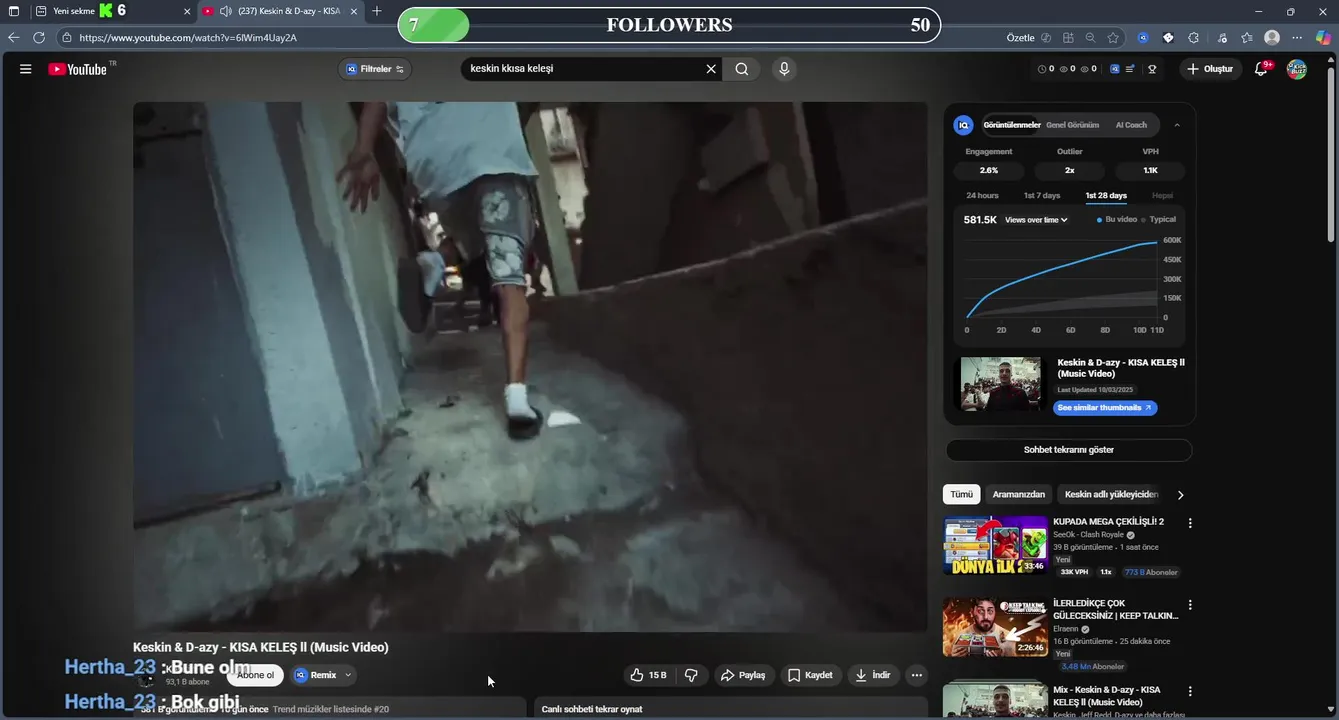Switch to the Görüntülenmeler tab
The image size is (1339, 720).
pos(1011,125)
